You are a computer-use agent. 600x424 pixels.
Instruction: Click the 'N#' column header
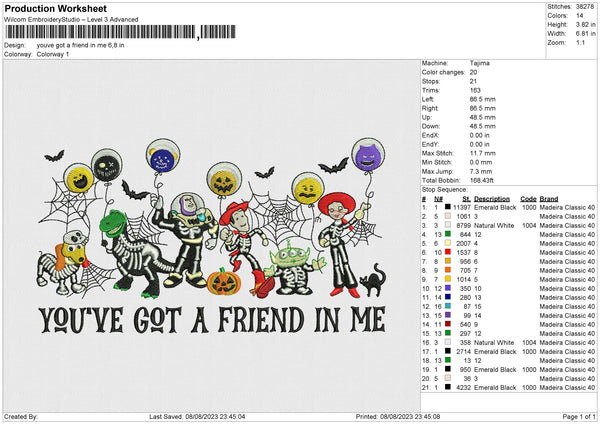tap(439, 199)
